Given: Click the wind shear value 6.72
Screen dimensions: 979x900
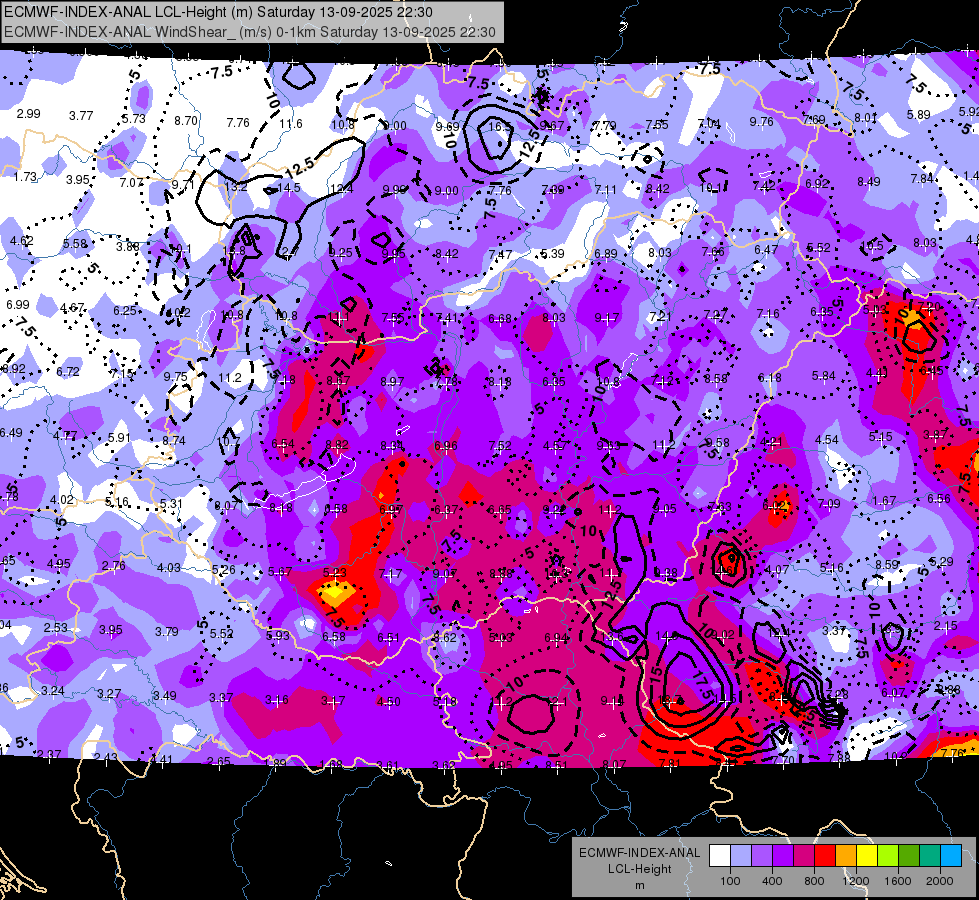Looking at the screenshot, I should pyautogui.click(x=68, y=372).
